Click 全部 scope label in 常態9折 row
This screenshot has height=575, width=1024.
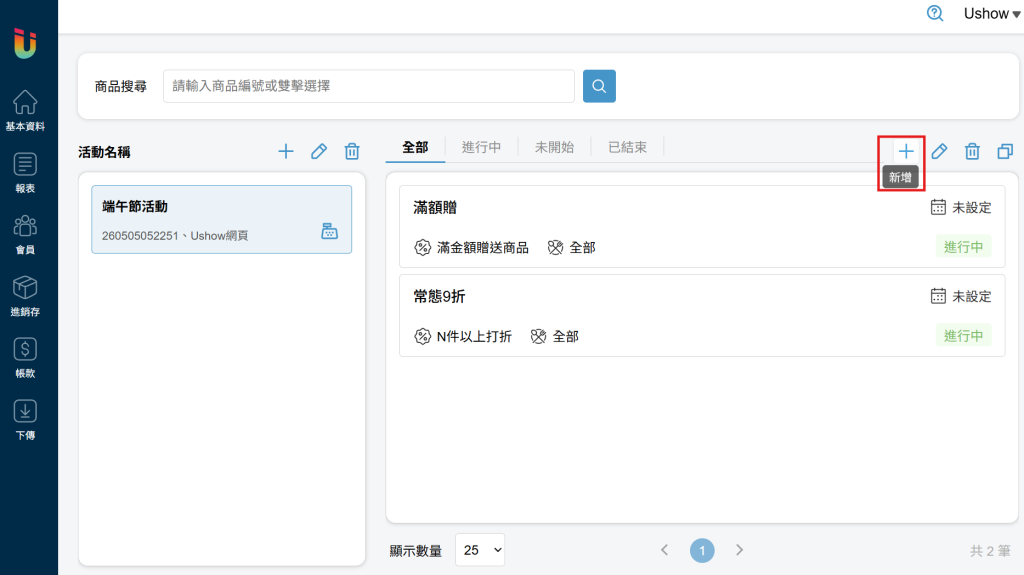566,337
